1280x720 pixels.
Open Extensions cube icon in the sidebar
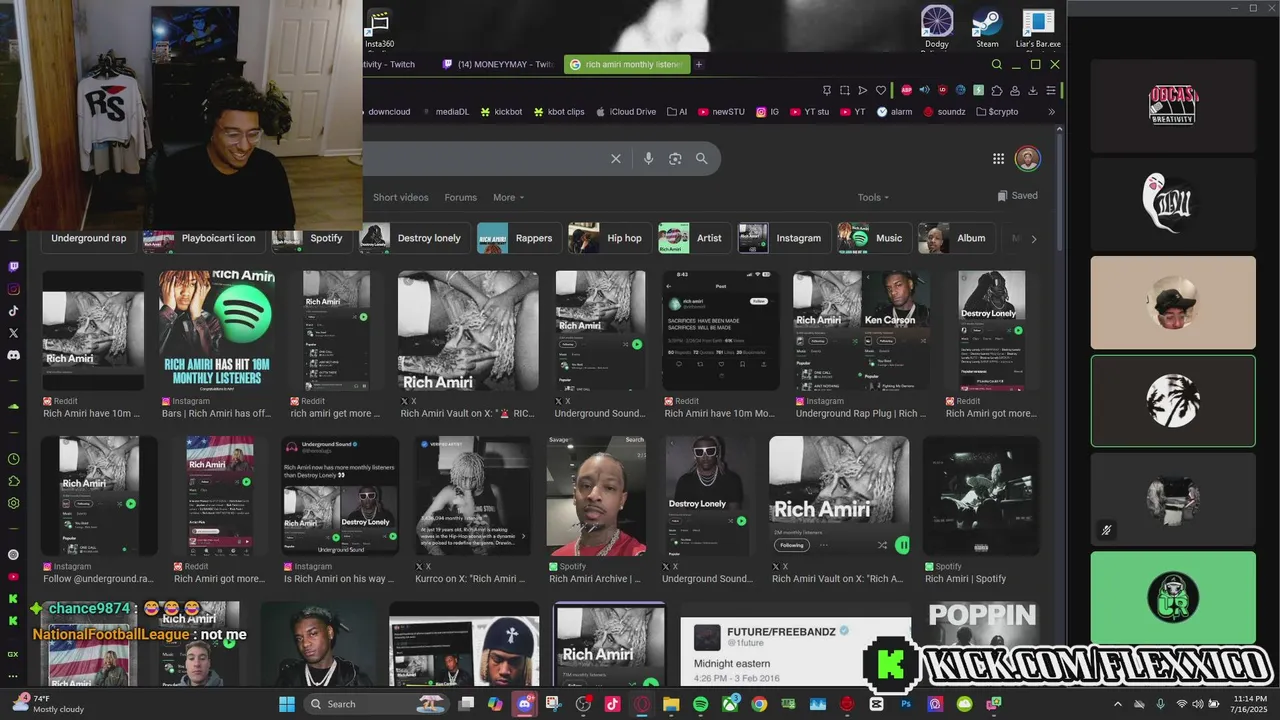coord(13,481)
